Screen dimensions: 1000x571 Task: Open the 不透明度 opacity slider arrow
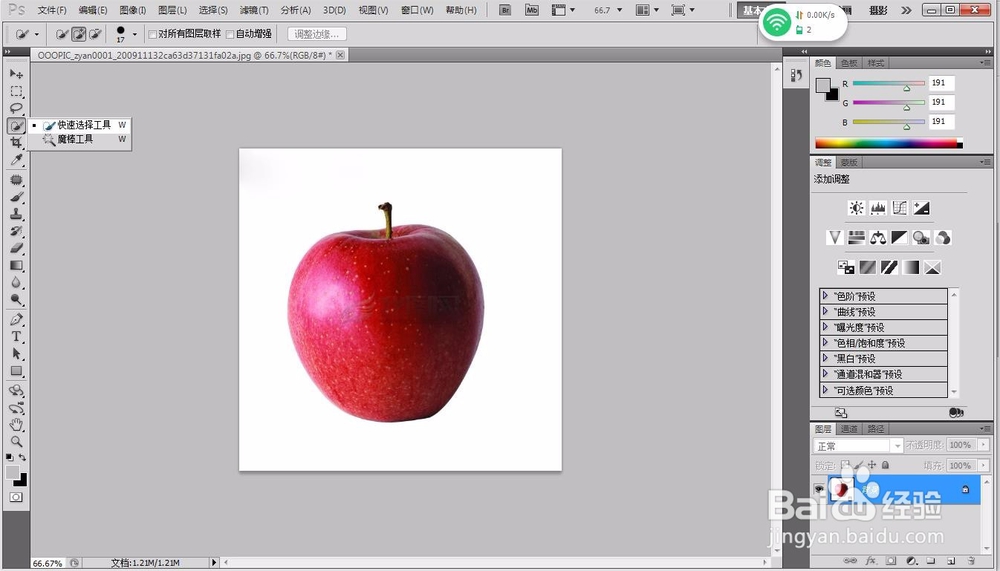984,445
